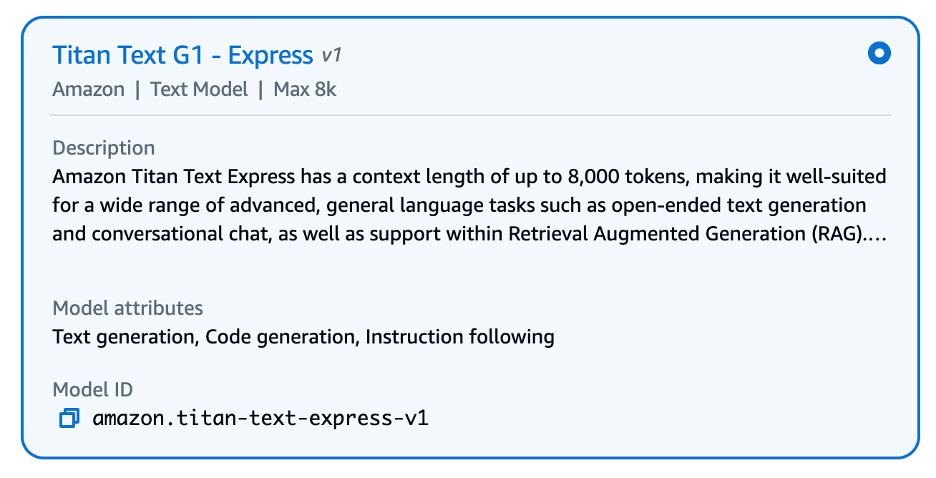Click the Description heading
936x478 pixels.
(x=103, y=148)
